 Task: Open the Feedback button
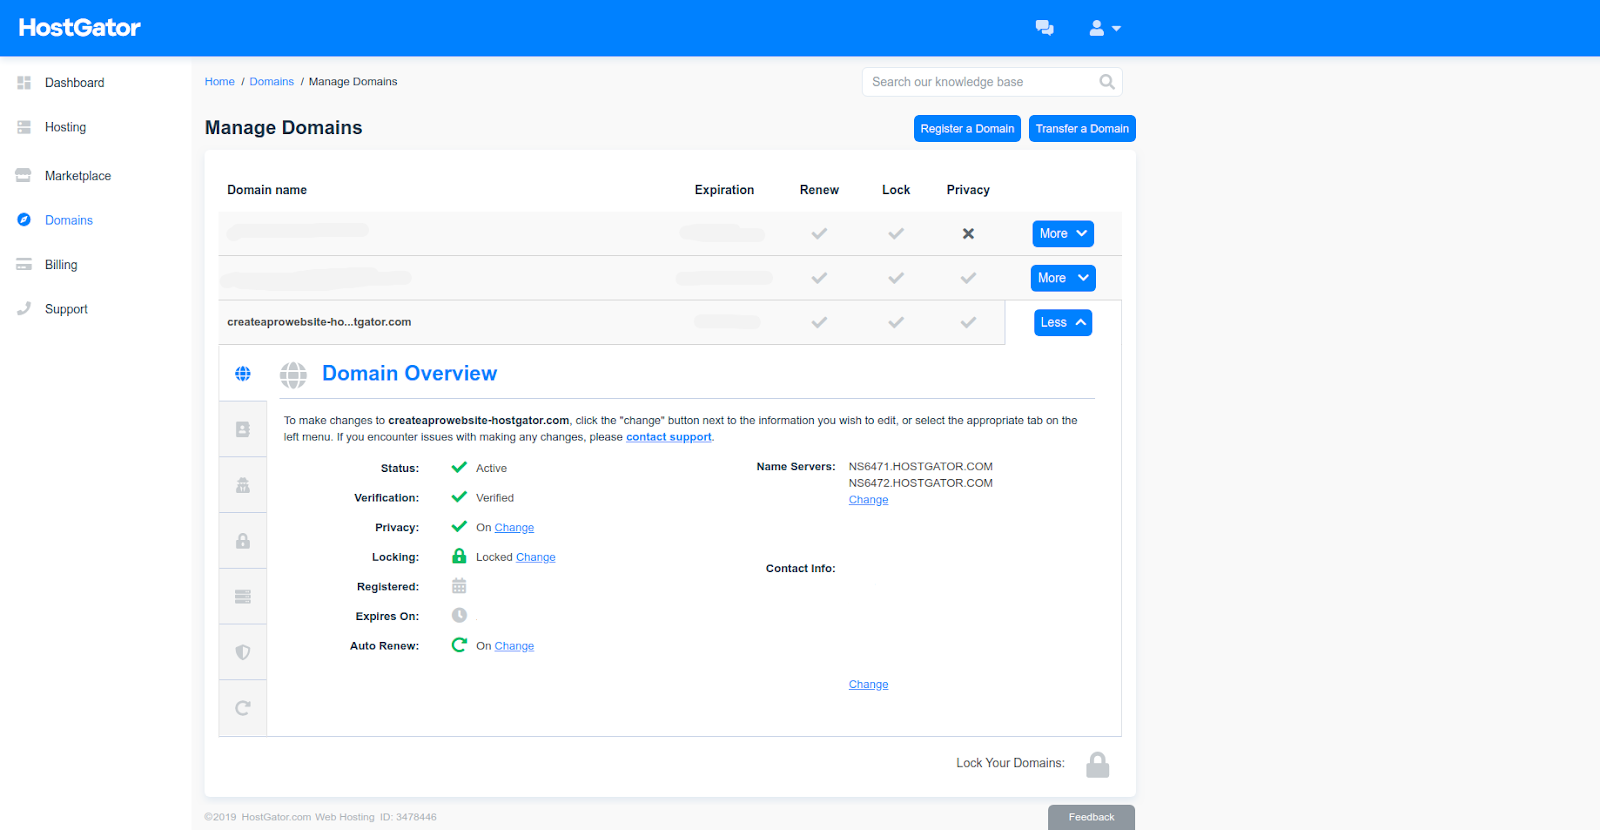[1091, 817]
